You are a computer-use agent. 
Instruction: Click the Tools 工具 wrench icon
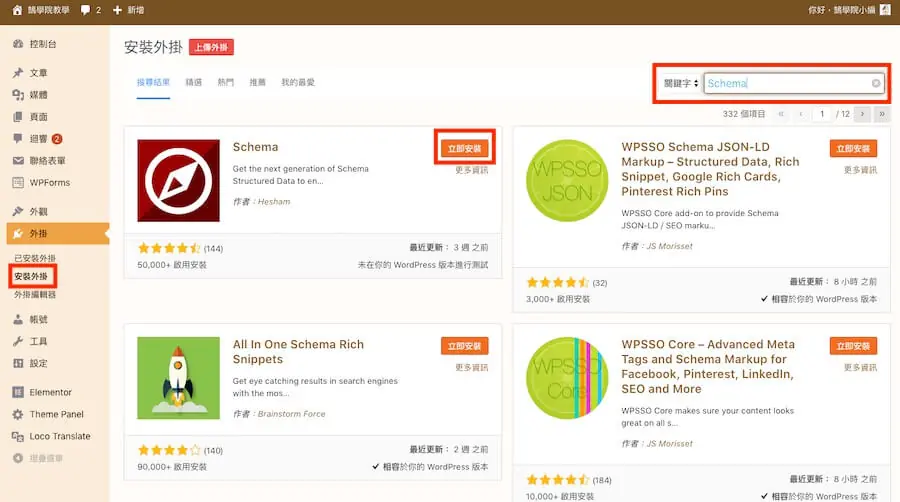18,341
